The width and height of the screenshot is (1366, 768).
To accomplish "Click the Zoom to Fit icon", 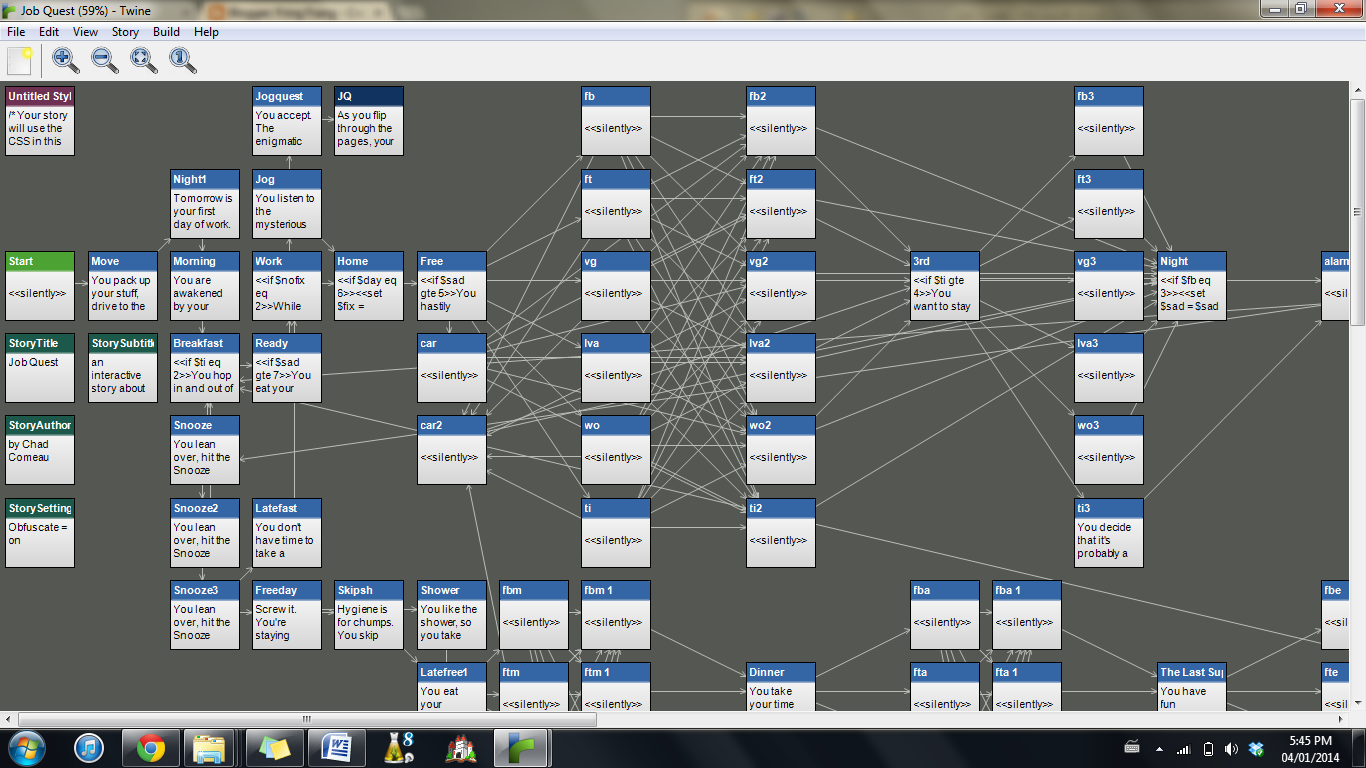I will [x=144, y=61].
